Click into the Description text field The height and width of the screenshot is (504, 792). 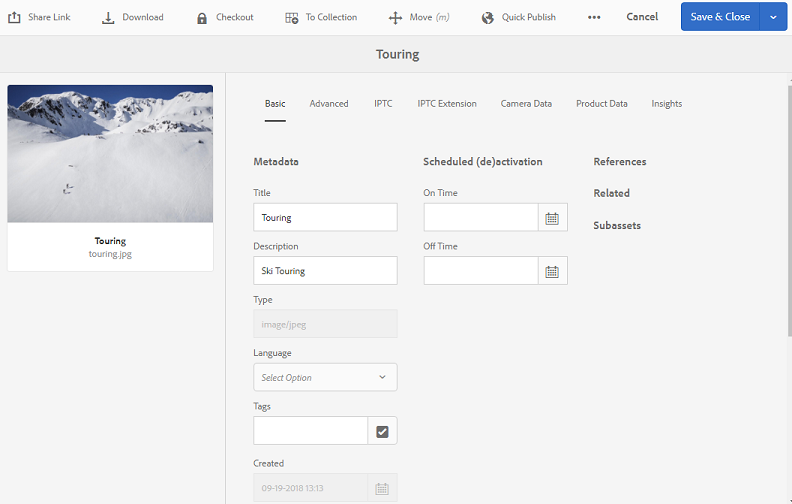pos(325,271)
